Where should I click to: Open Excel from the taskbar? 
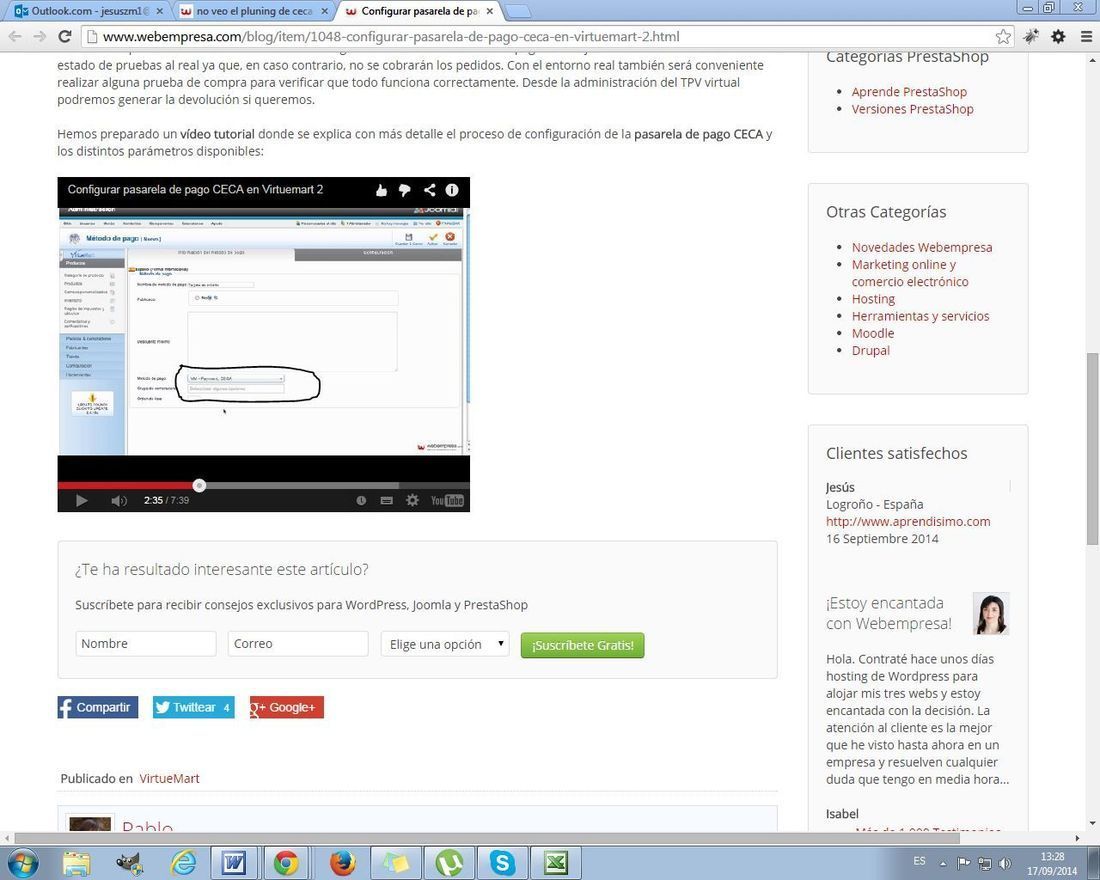pos(556,863)
